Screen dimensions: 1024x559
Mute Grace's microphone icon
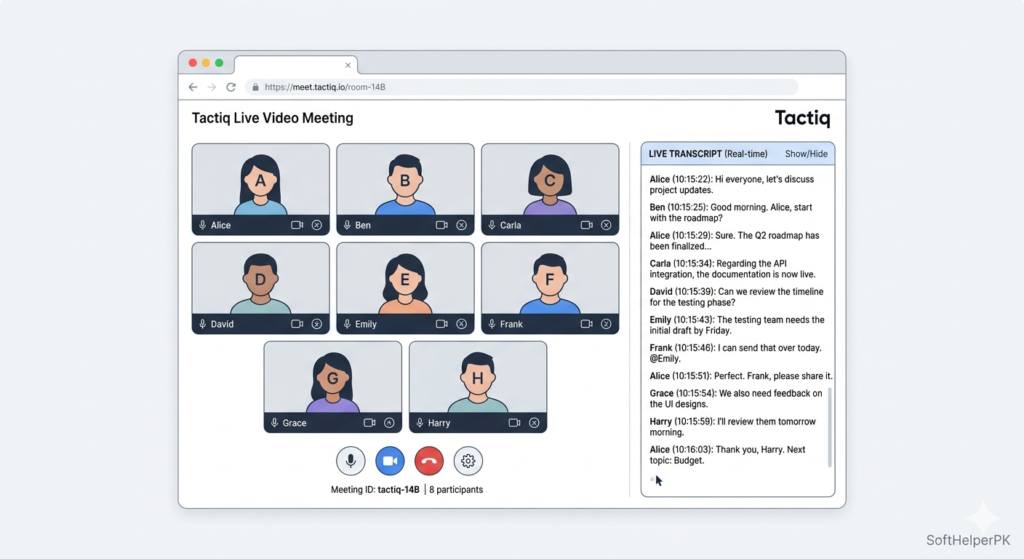pos(275,423)
